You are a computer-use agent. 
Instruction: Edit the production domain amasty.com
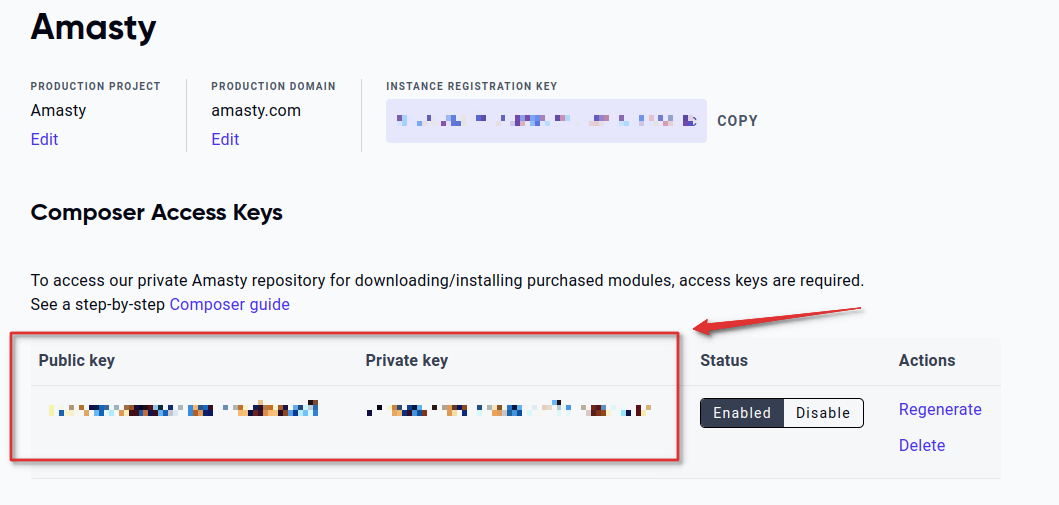click(225, 139)
